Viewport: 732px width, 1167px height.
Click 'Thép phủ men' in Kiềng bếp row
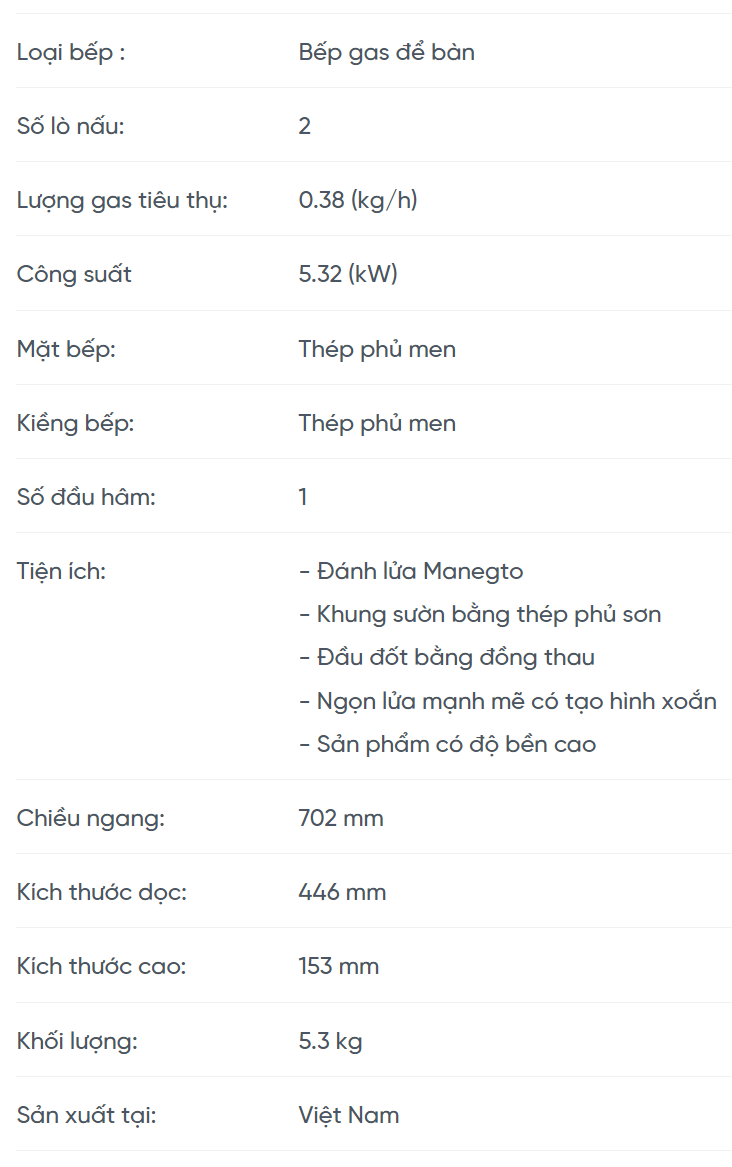(x=377, y=423)
